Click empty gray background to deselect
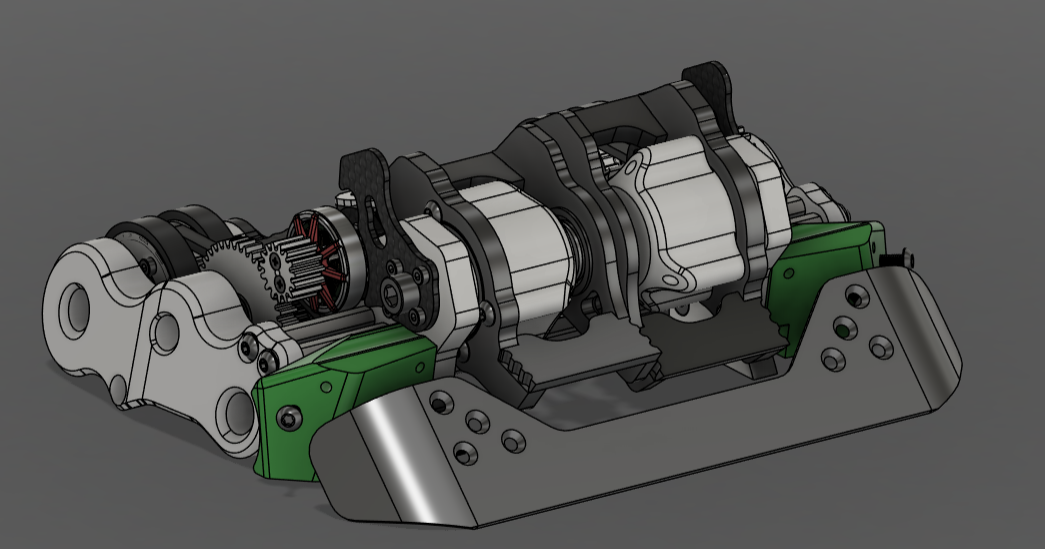1045x549 pixels. [x=150, y=80]
